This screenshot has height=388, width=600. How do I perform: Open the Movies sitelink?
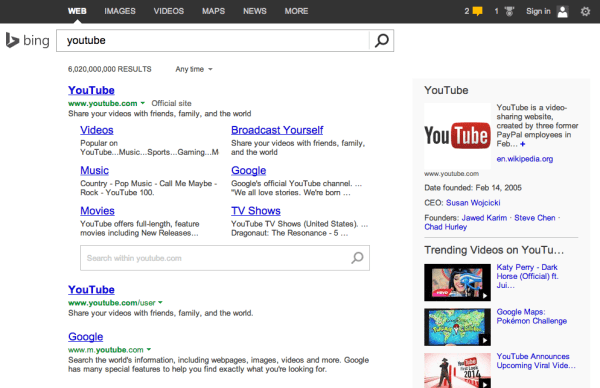pos(98,211)
